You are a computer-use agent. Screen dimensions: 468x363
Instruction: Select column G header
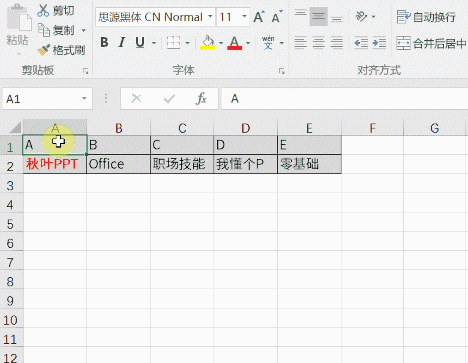434,128
